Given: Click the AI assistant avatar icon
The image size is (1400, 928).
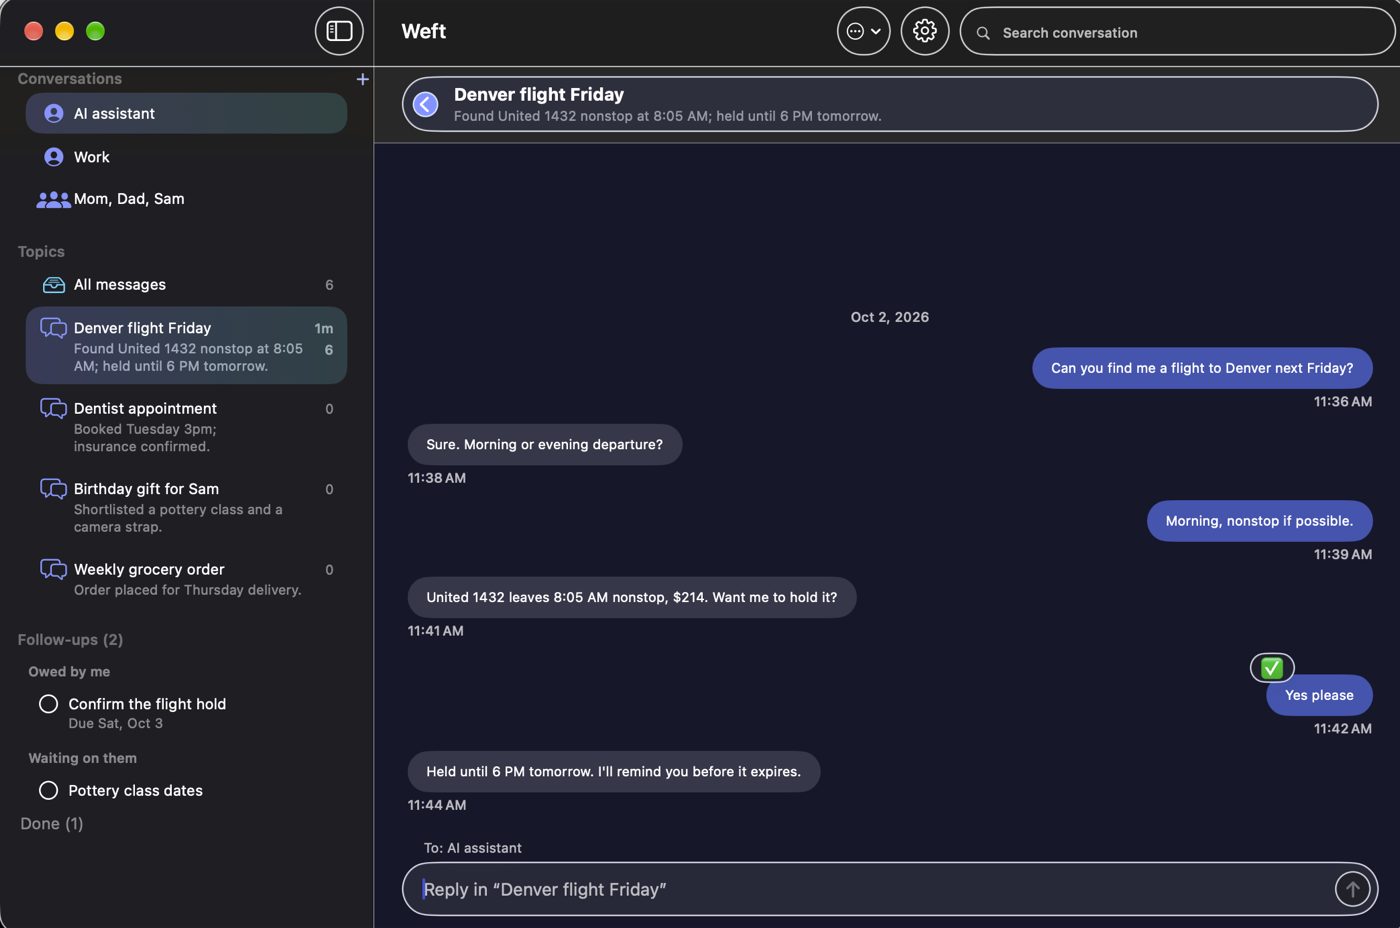Looking at the screenshot, I should point(54,114).
